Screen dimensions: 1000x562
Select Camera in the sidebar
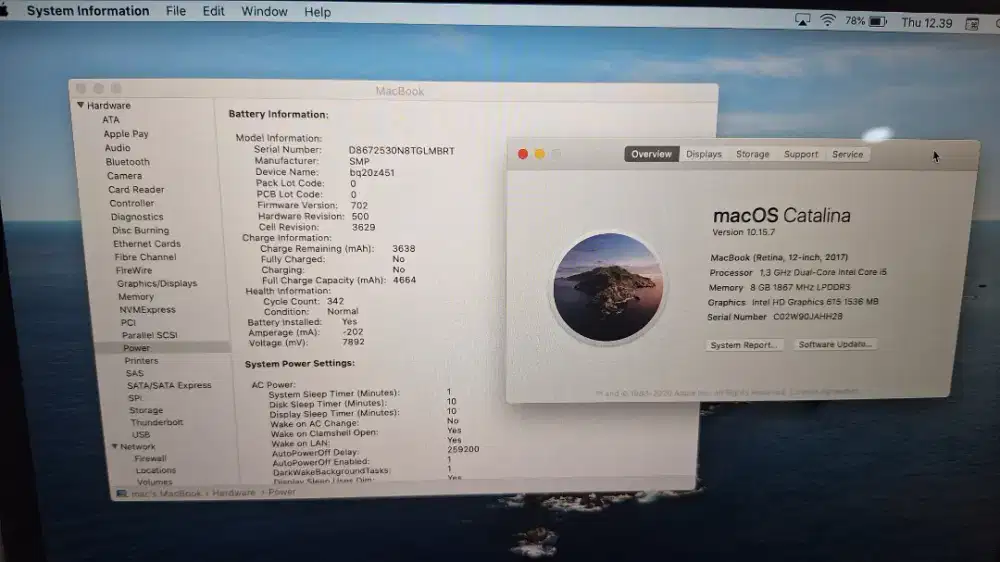(x=124, y=175)
